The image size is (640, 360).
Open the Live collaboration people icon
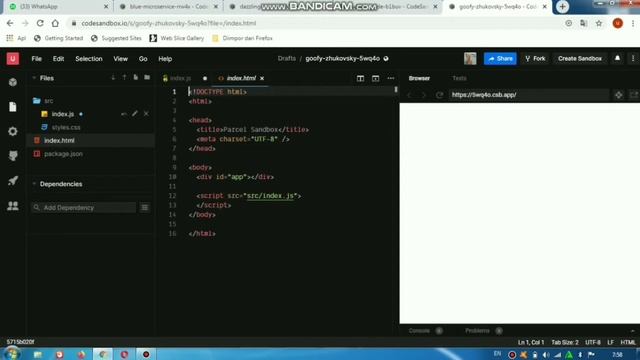pyautogui.click(x=13, y=205)
